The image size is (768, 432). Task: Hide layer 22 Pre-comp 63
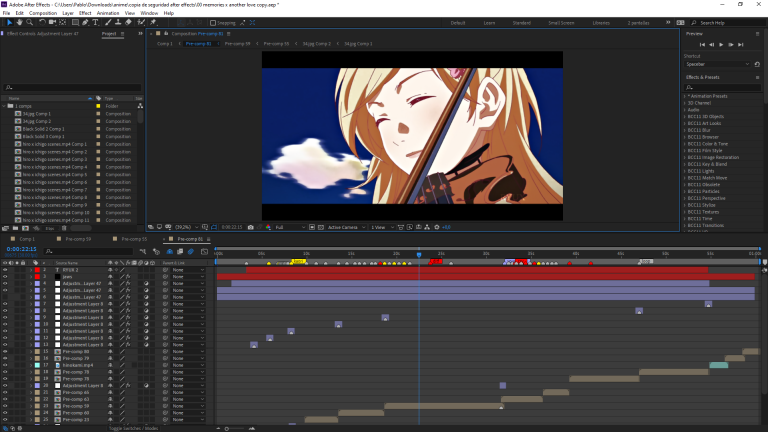click(5, 399)
